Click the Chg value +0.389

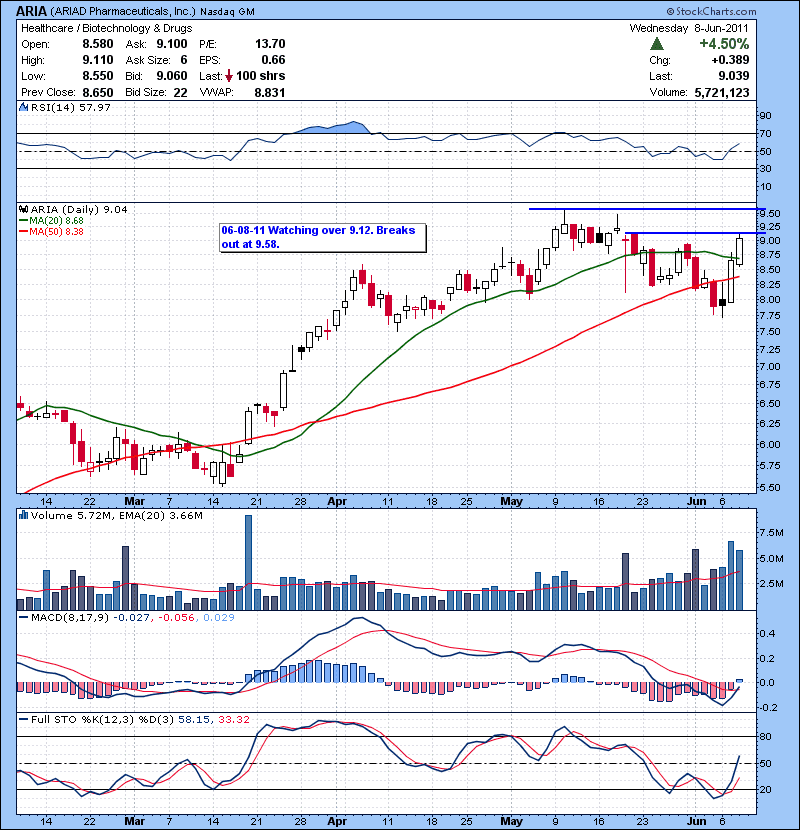(730, 60)
